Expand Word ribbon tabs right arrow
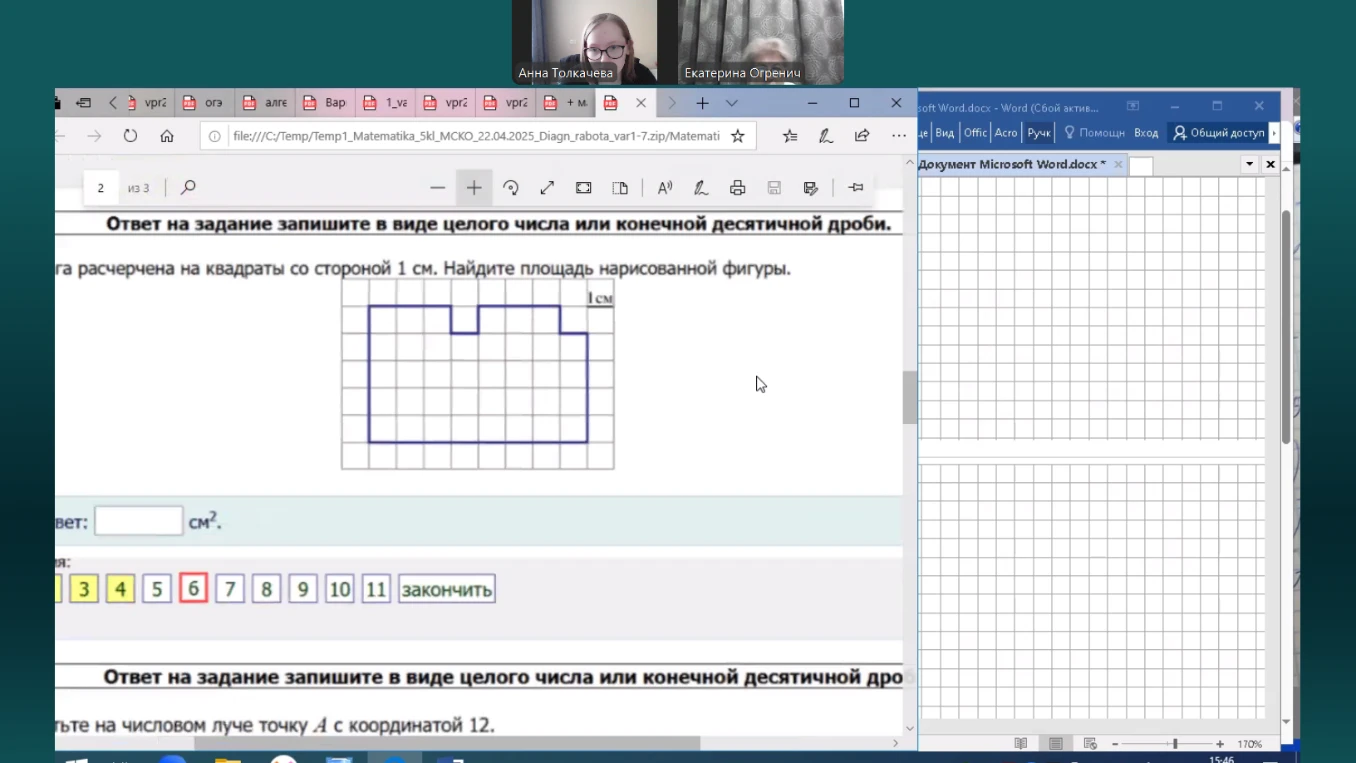The height and width of the screenshot is (763, 1356). pos(1274,133)
